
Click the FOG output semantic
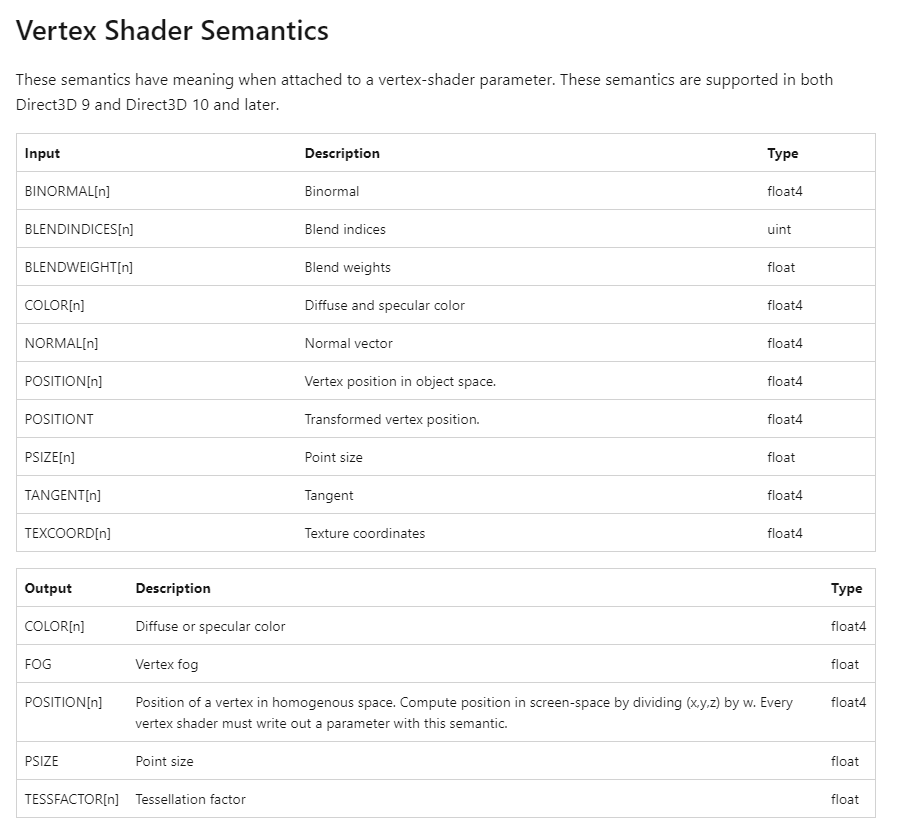tap(38, 664)
